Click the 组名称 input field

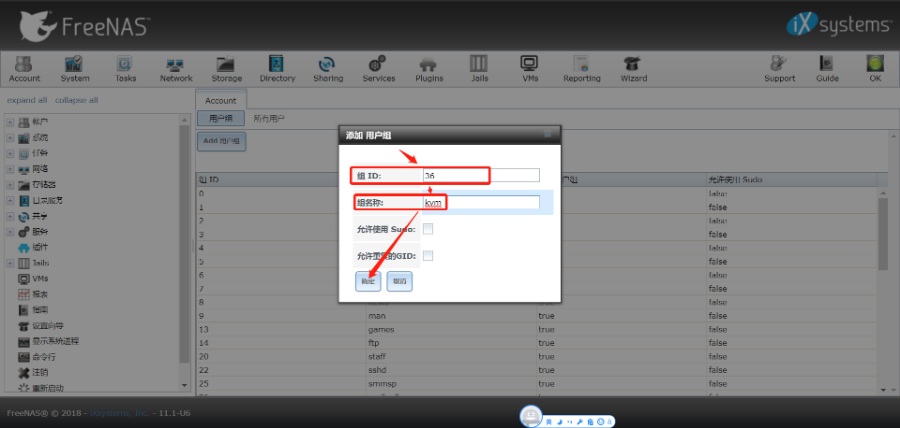481,202
